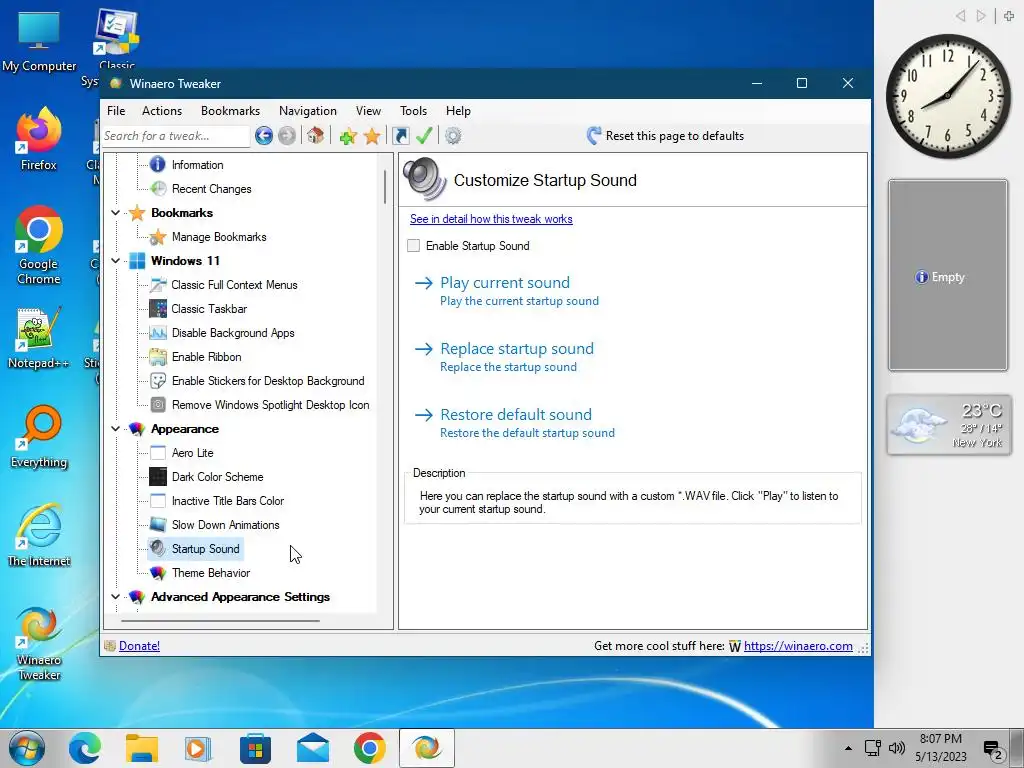Click the volume speaker tray icon

tap(897, 748)
